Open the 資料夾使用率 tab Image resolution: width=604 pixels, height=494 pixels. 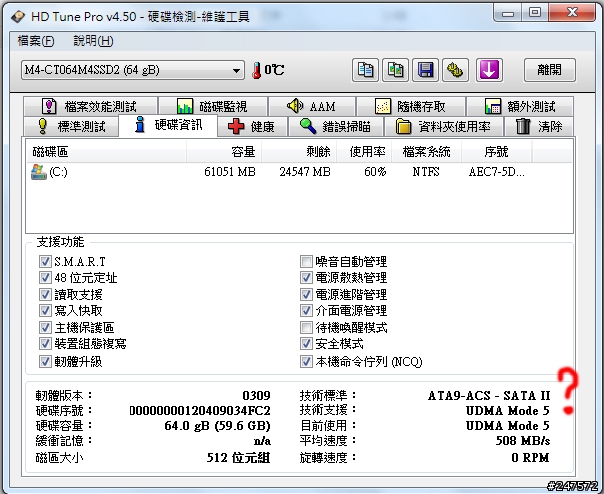point(443,126)
